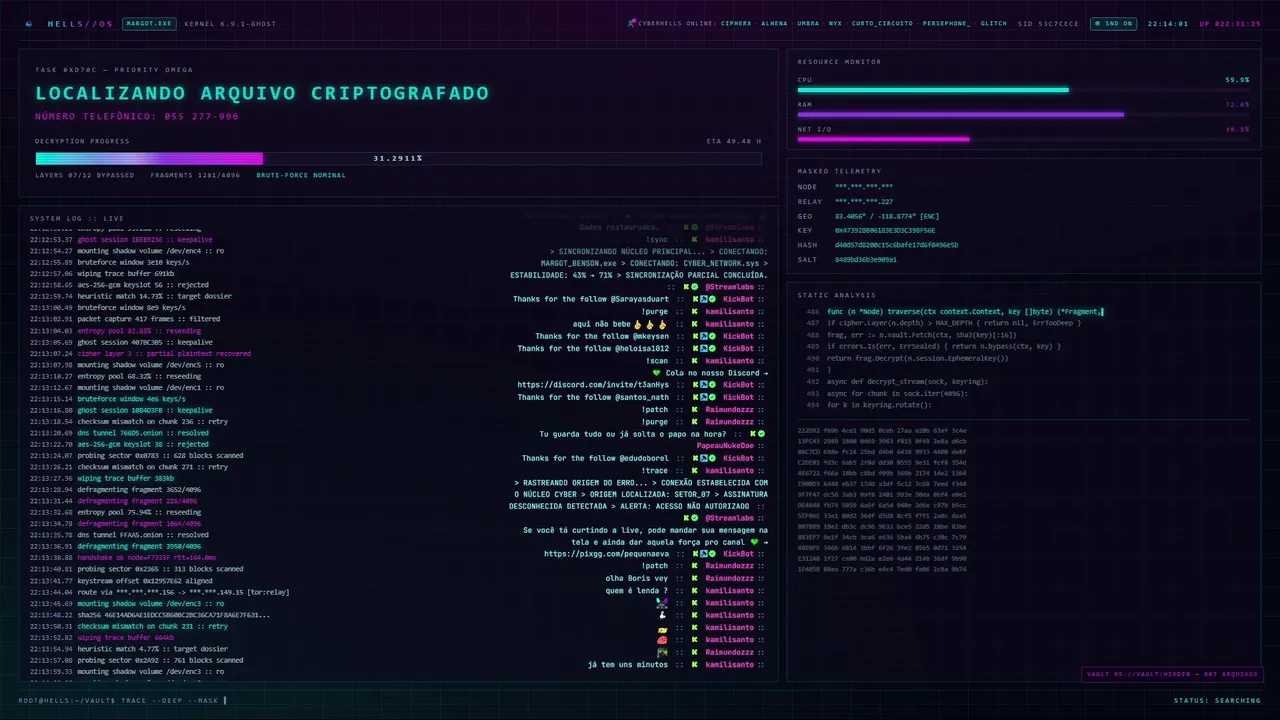Click the RAM usage bar

[1023, 114]
